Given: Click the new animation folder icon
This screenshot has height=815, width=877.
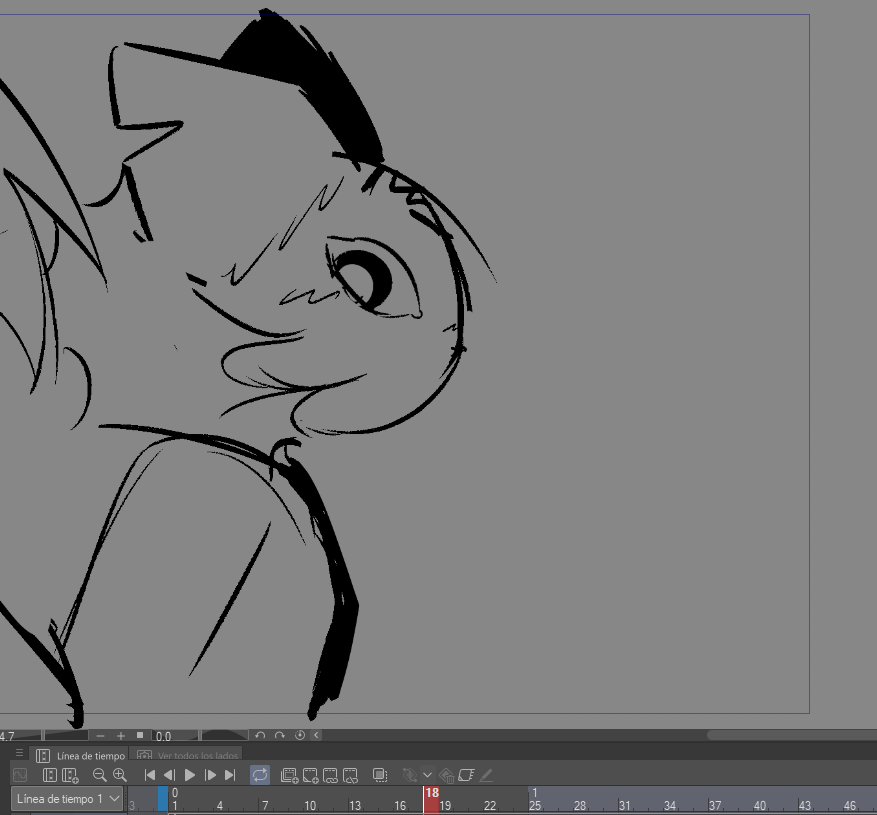Looking at the screenshot, I should click(x=289, y=775).
